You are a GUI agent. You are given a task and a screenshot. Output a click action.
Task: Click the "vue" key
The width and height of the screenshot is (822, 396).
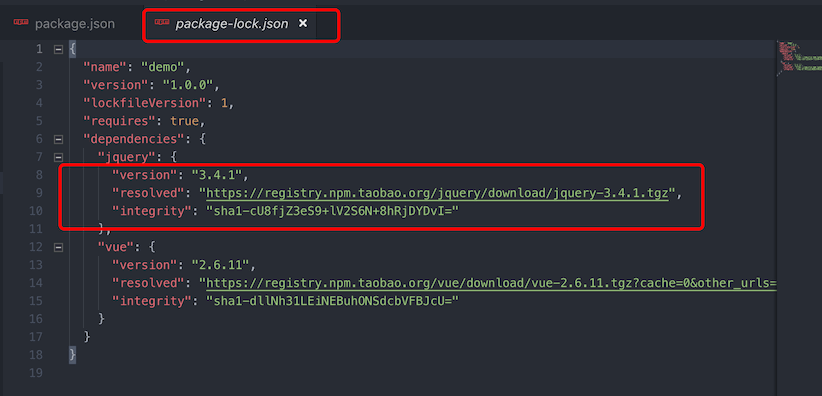pyautogui.click(x=116, y=247)
